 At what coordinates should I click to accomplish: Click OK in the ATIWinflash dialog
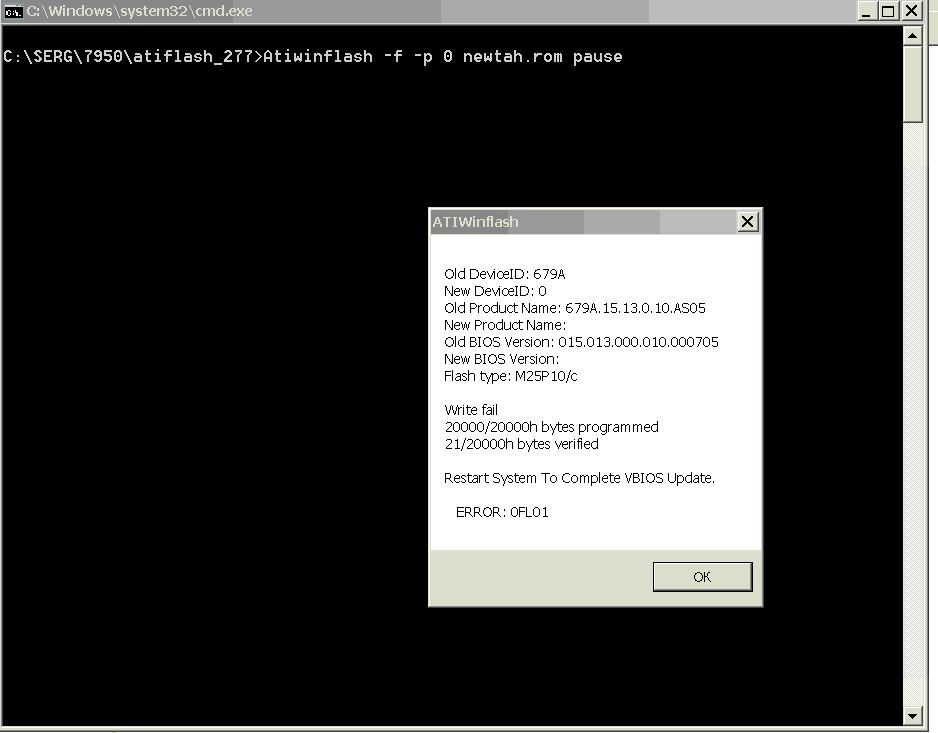[702, 577]
